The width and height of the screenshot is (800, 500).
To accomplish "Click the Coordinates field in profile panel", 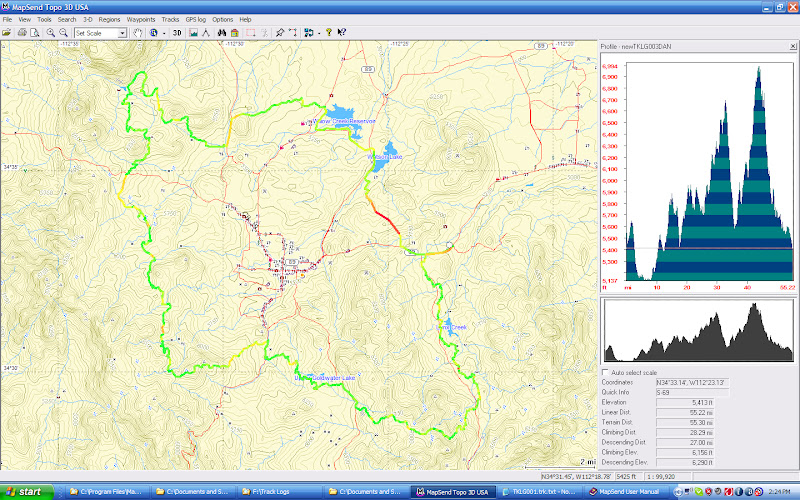I will 690,383.
